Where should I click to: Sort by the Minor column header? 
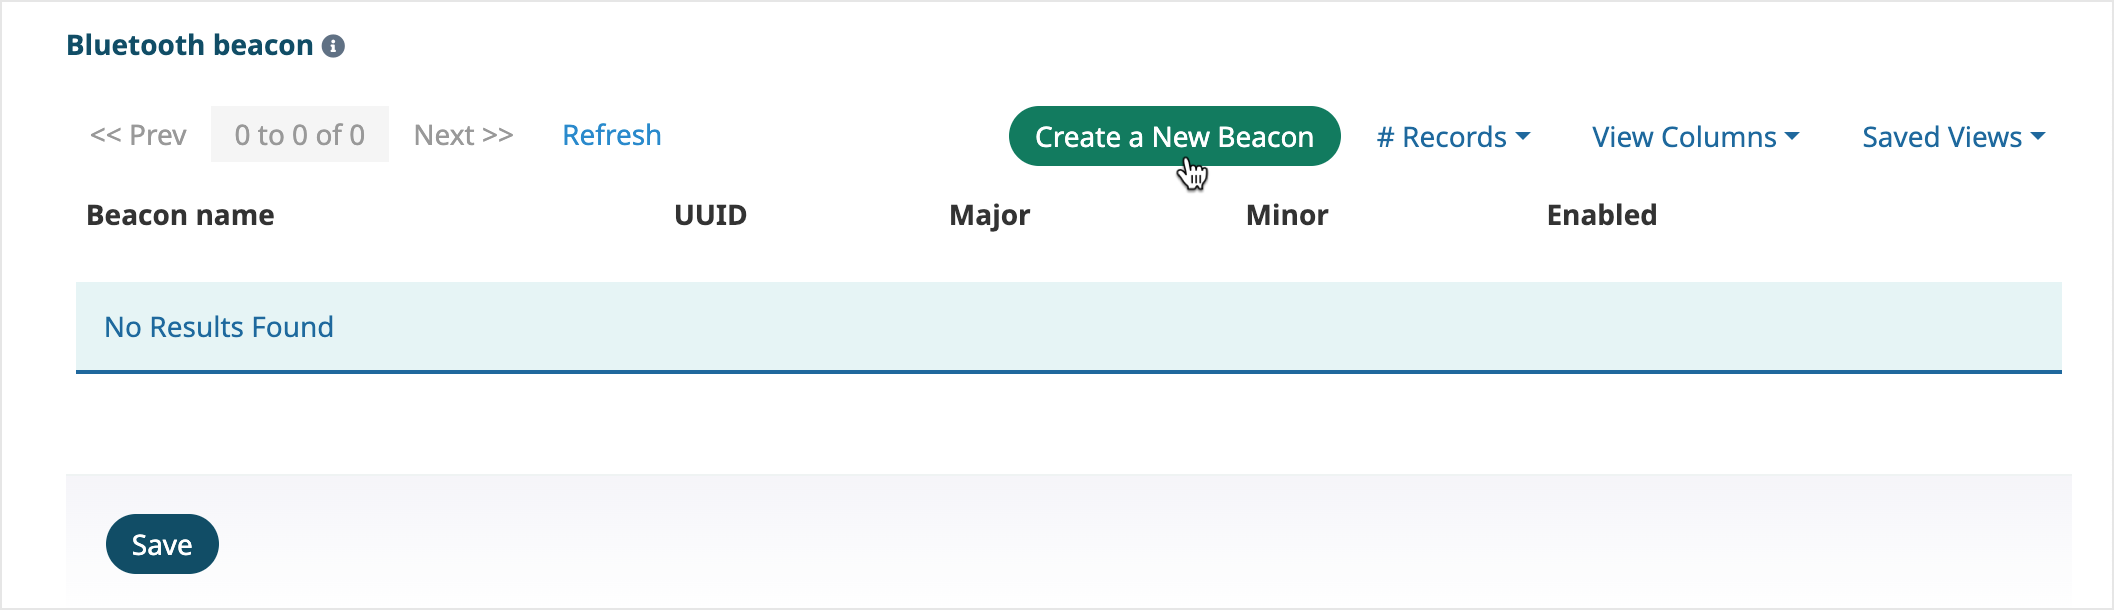(1287, 215)
